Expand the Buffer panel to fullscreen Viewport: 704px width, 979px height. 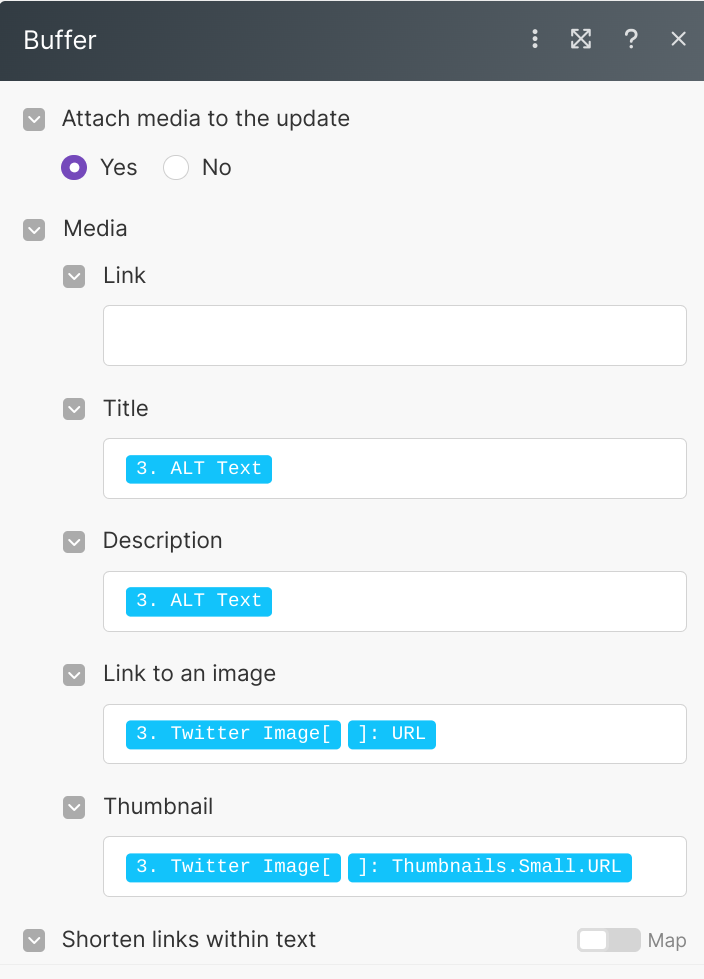click(581, 39)
